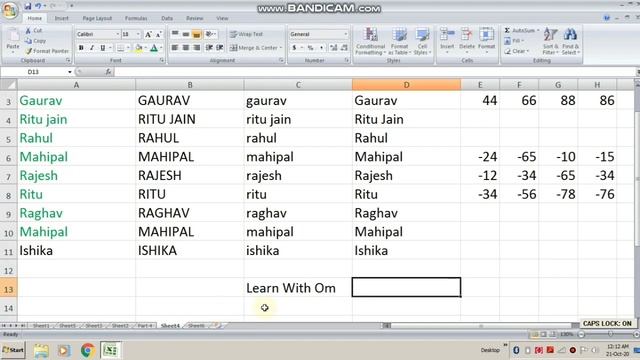Switch to the Review tab
Viewport: 640px width, 360px height.
tap(195, 18)
